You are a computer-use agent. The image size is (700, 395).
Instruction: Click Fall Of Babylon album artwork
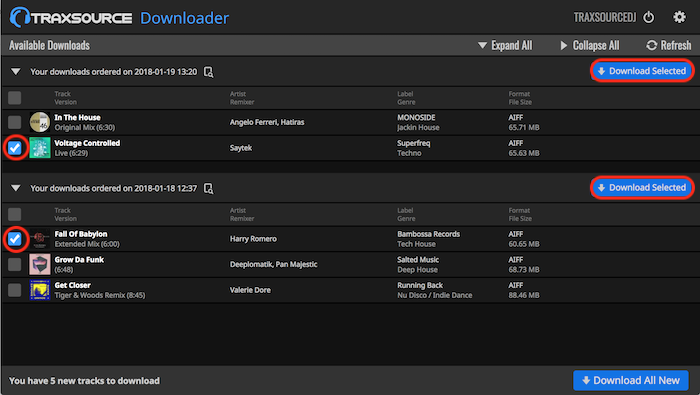40,239
